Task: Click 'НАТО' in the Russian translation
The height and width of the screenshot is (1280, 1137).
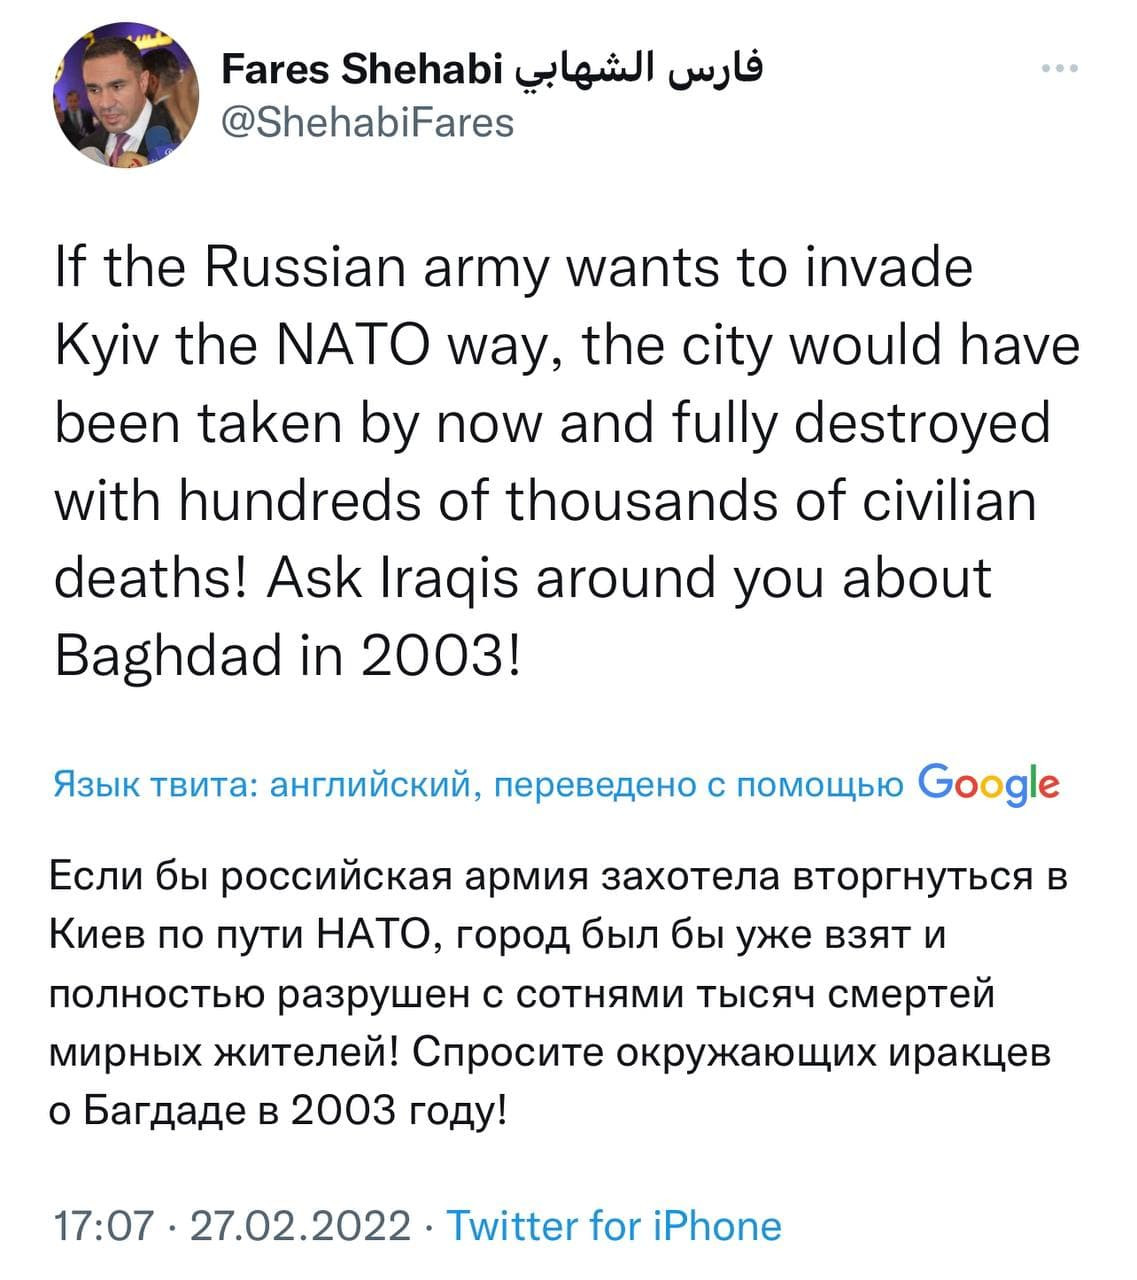Action: pos(371,937)
